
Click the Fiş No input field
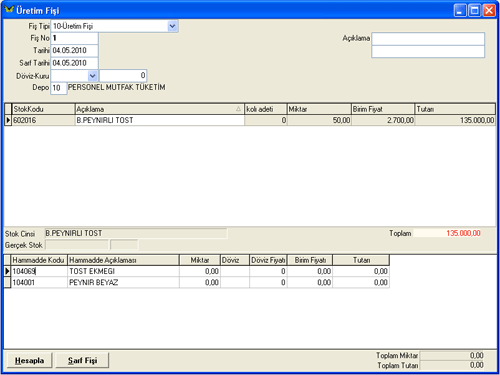[x=74, y=38]
